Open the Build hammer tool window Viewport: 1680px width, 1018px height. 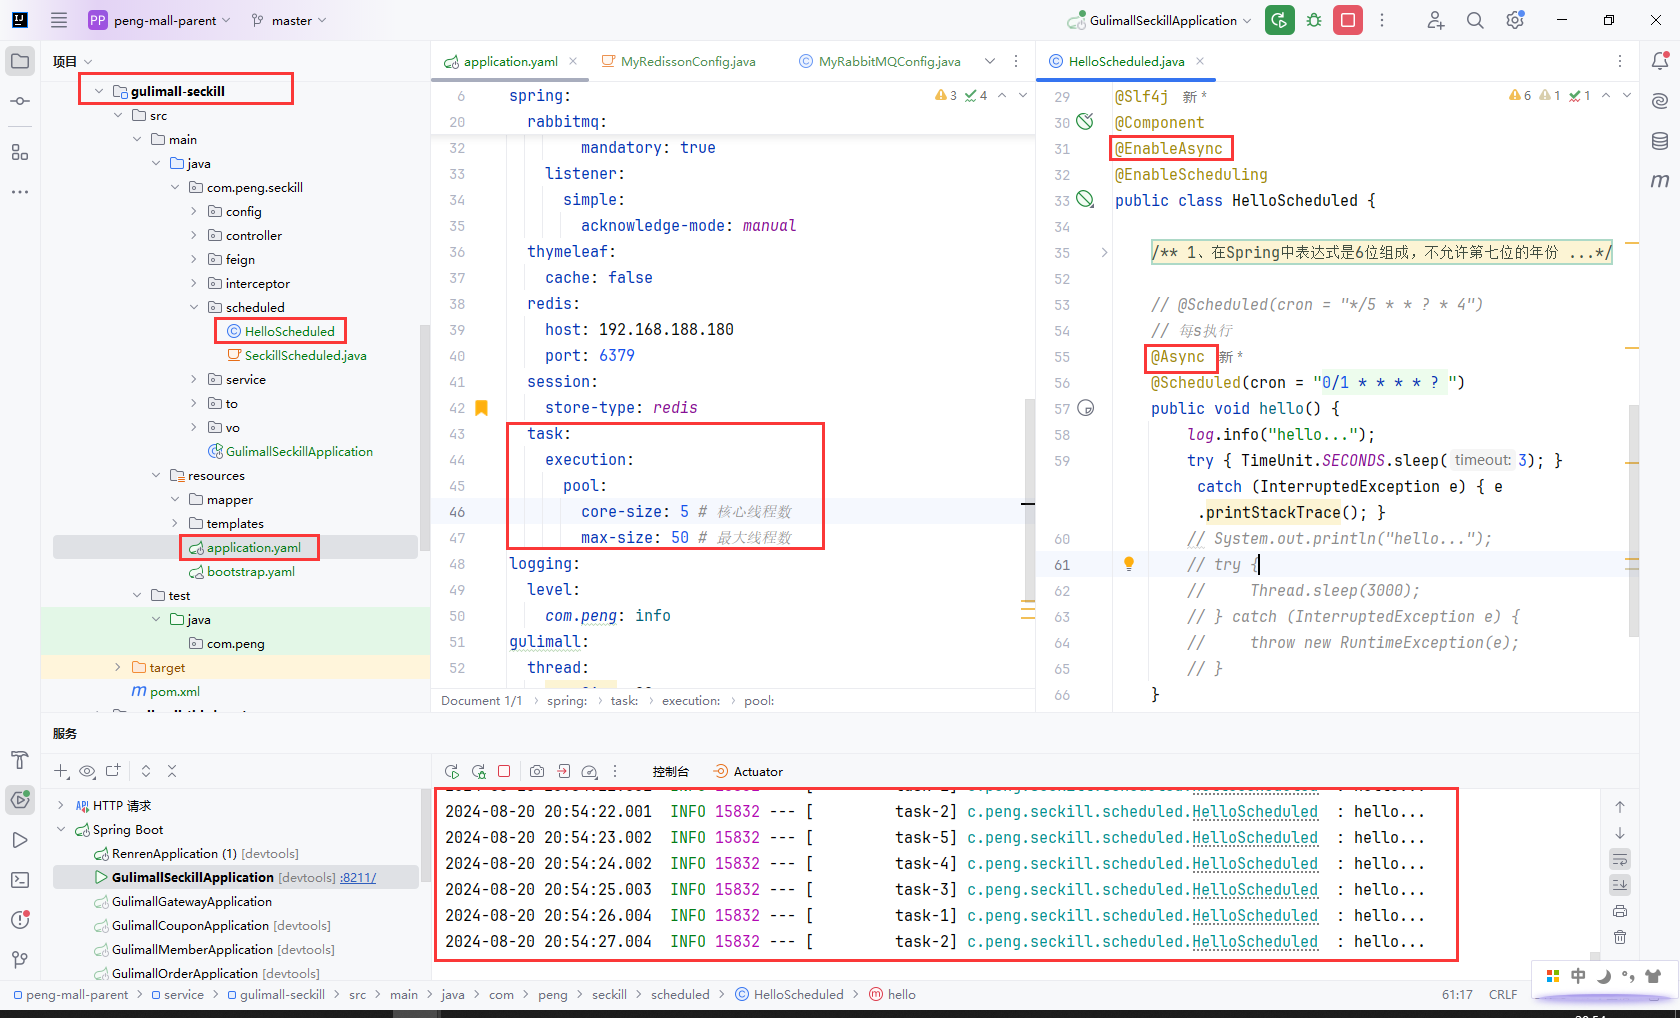click(20, 760)
